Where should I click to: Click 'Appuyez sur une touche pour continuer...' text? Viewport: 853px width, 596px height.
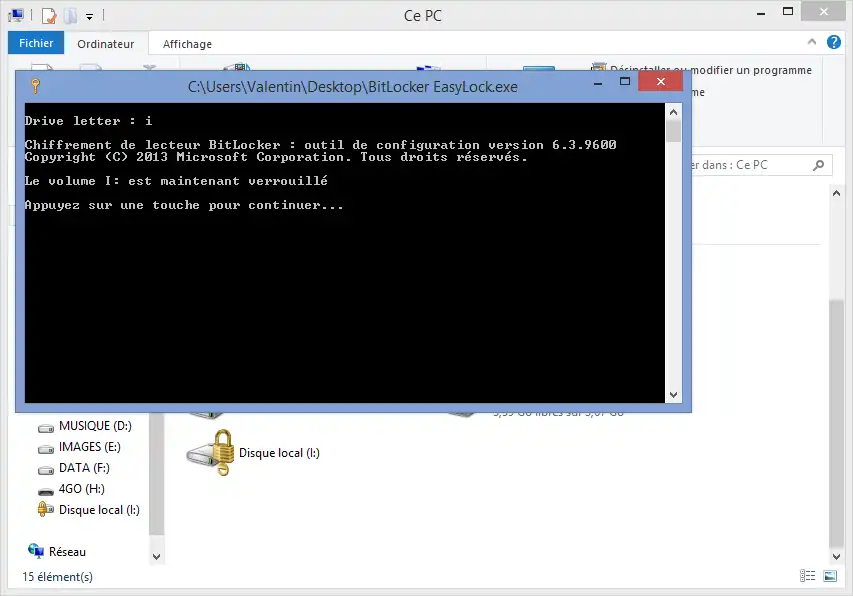point(184,206)
